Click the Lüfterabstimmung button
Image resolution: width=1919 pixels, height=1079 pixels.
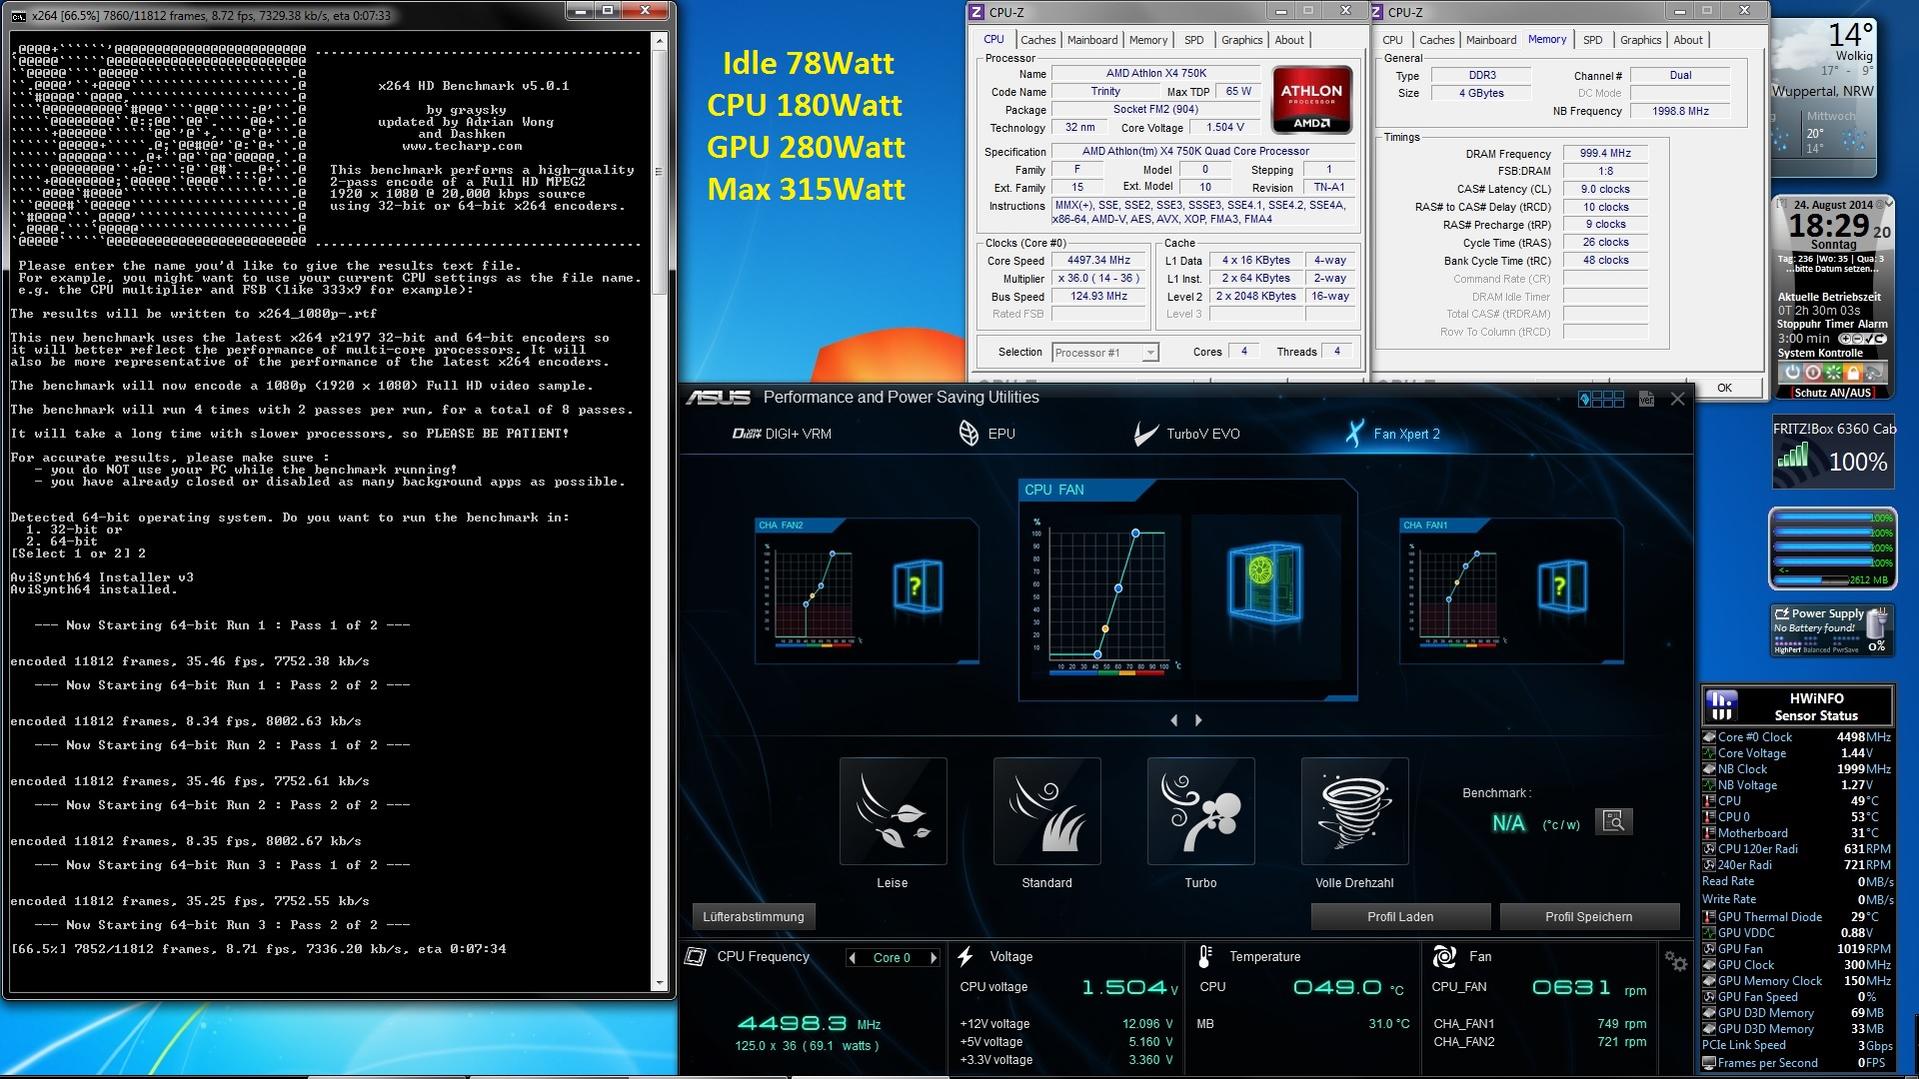point(753,917)
